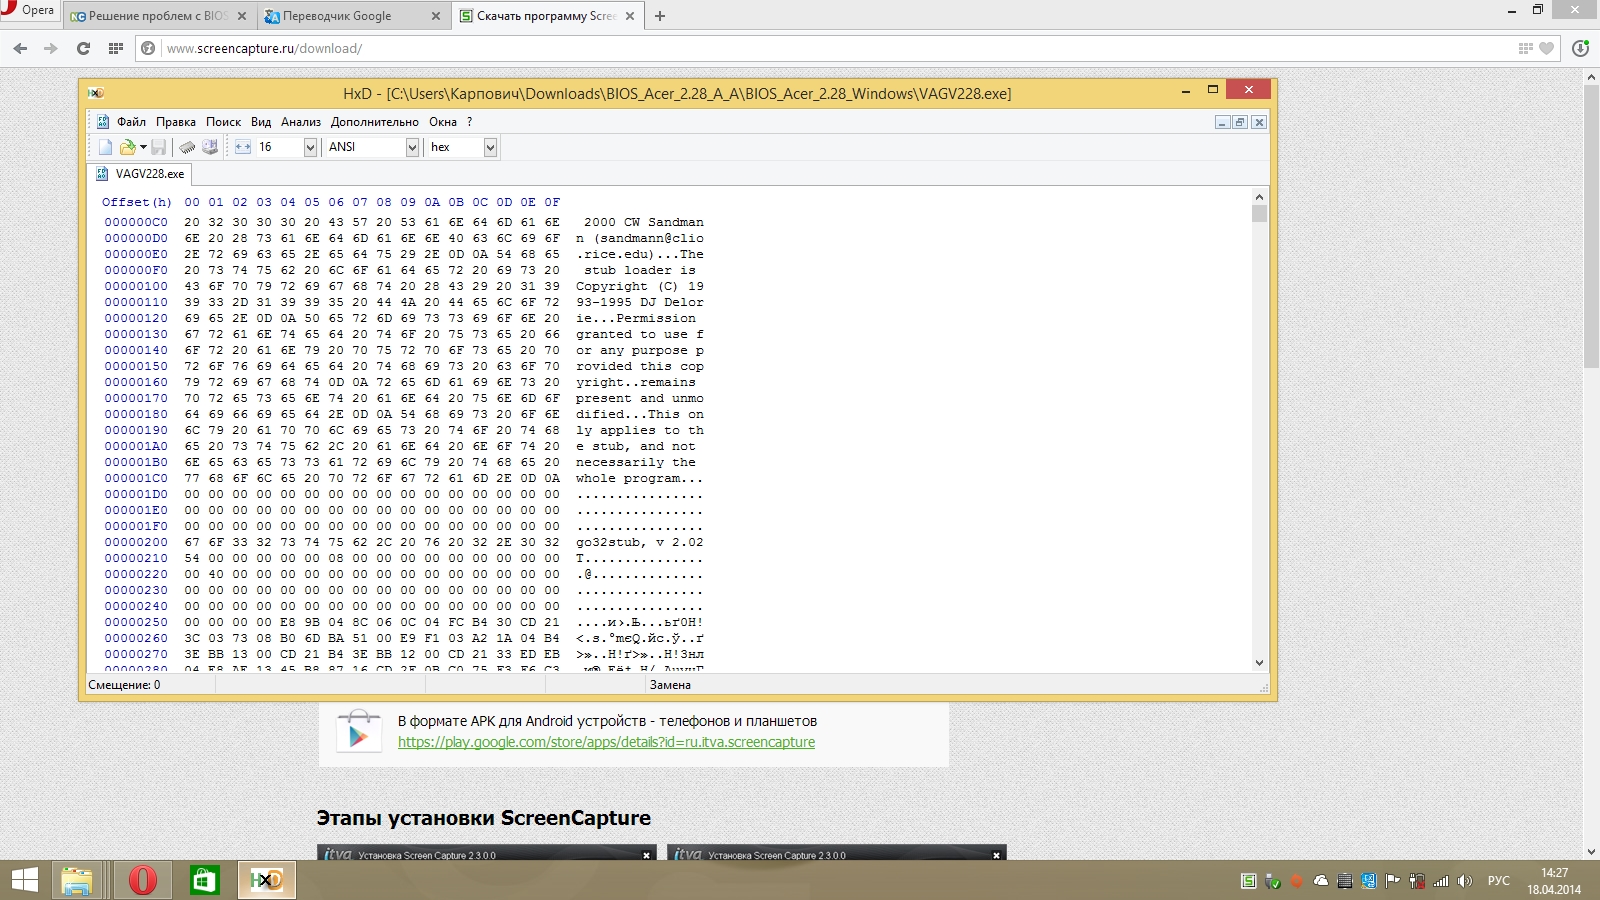Open the hex offset base dropdown
The height and width of the screenshot is (900, 1600).
click(x=490, y=147)
